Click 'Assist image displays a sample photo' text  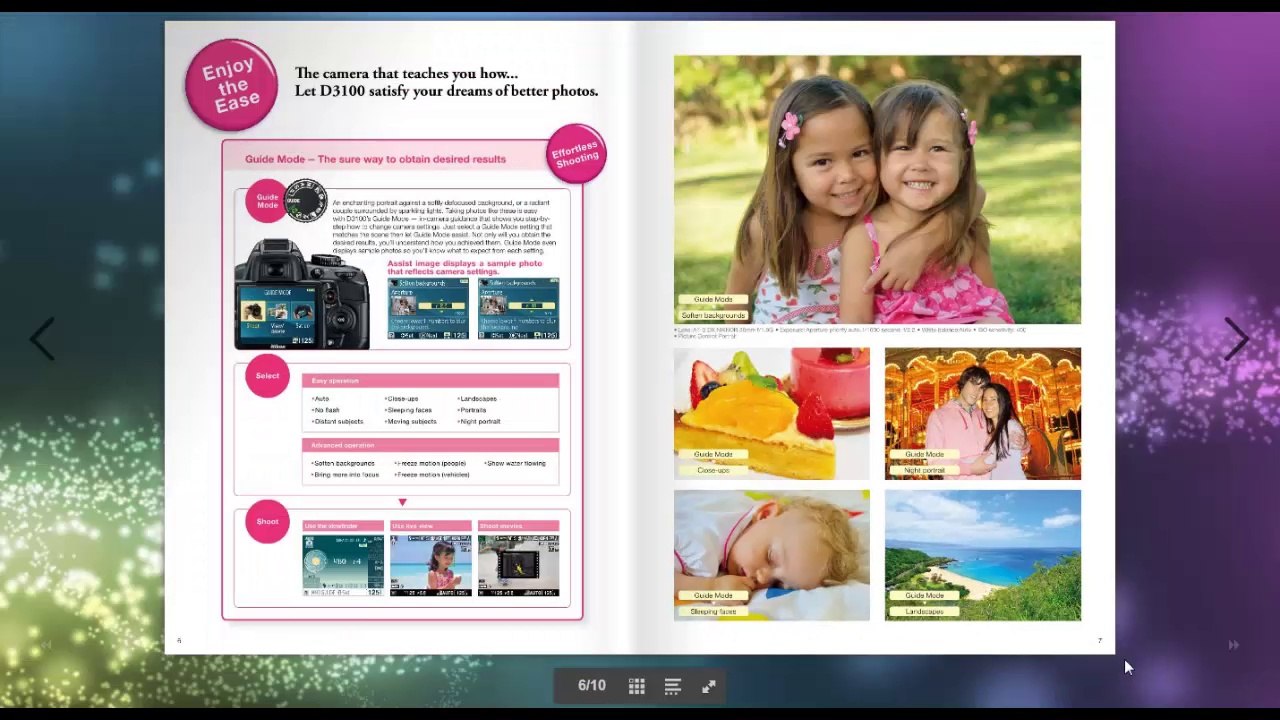pos(465,267)
